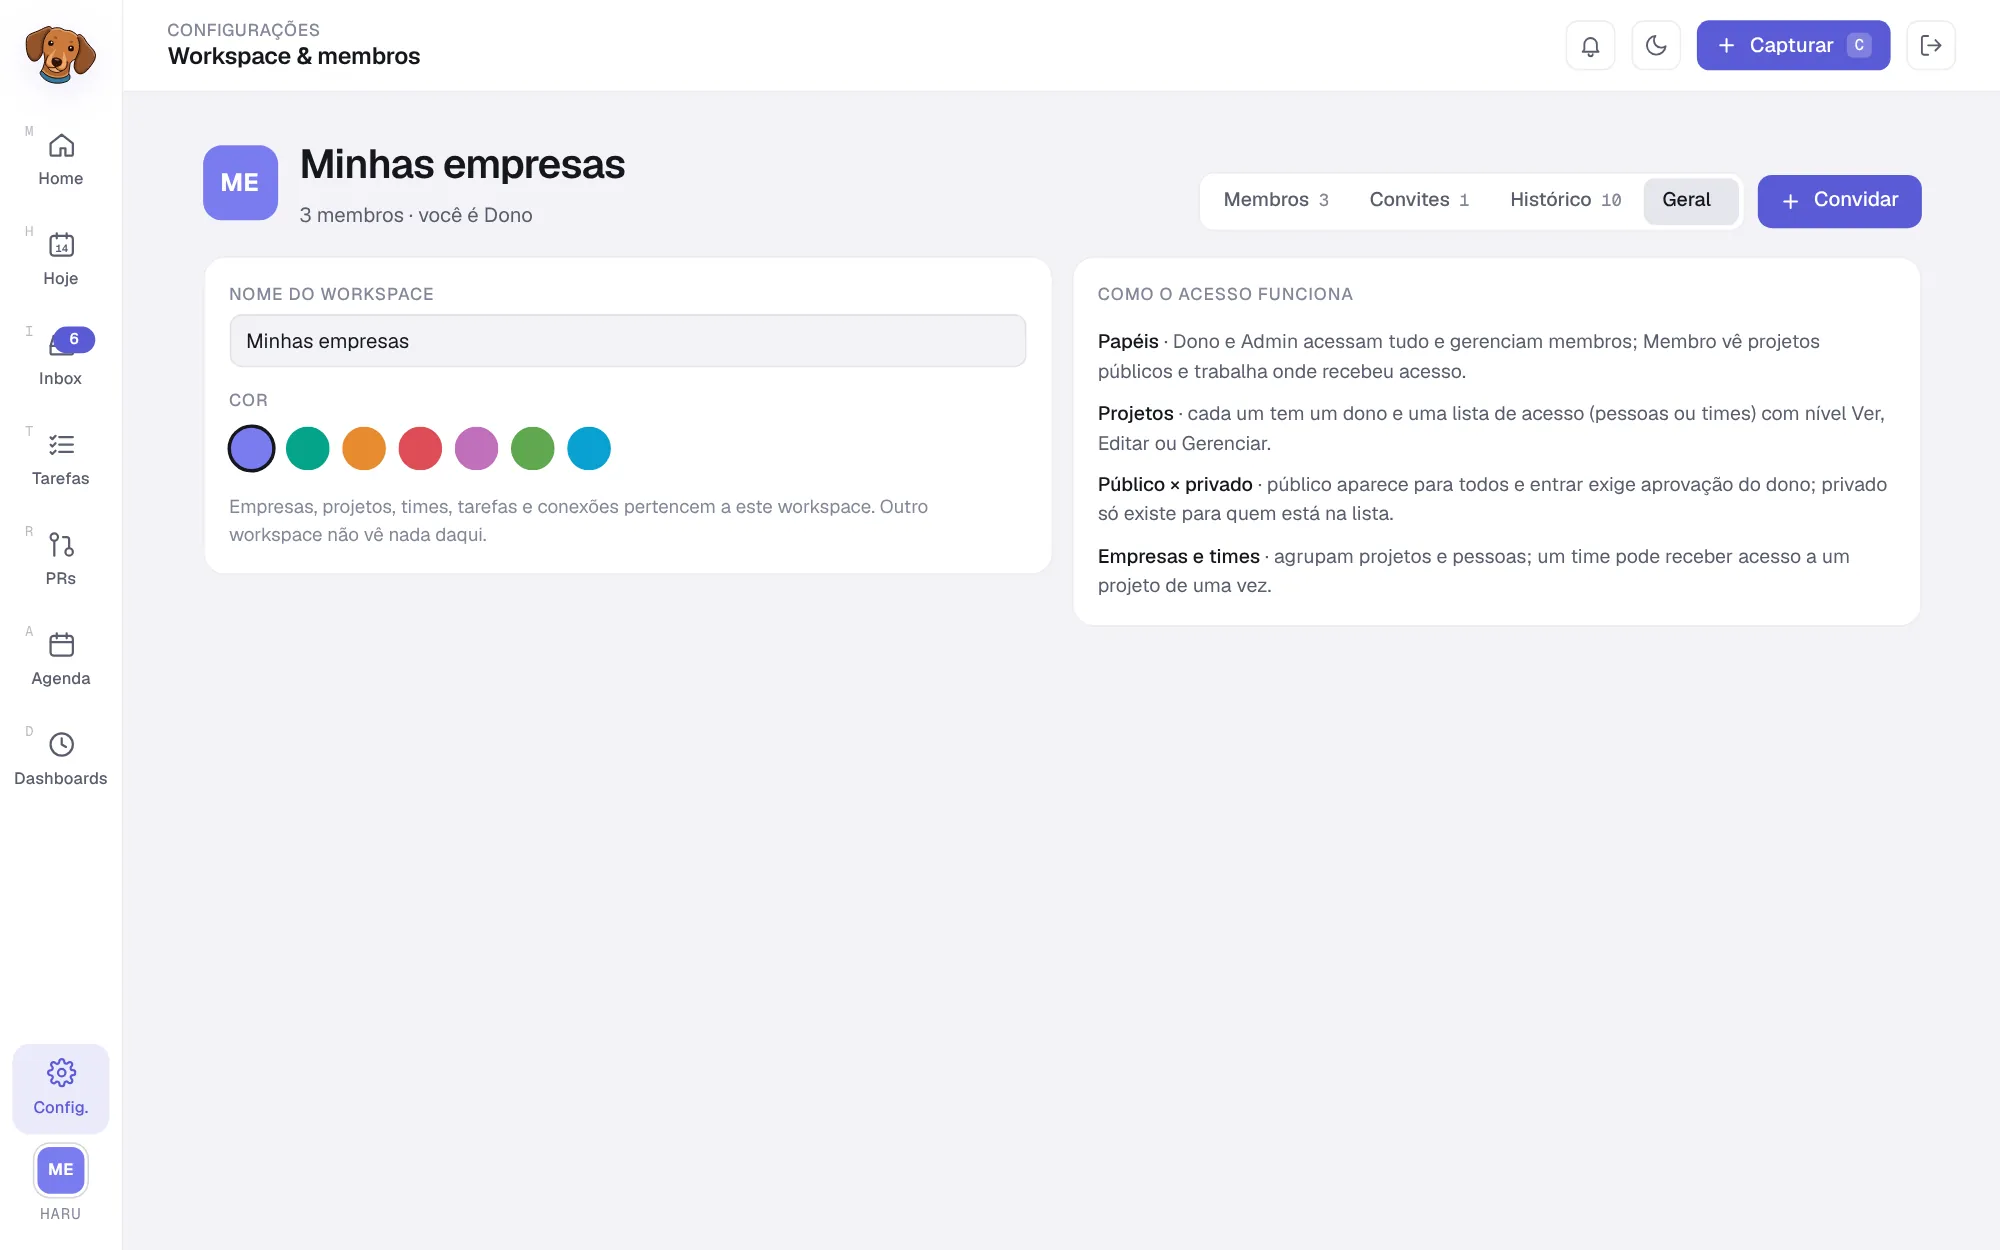Screen dimensions: 2000x1250
Task: Select the light blue color swatch
Action: 589,448
